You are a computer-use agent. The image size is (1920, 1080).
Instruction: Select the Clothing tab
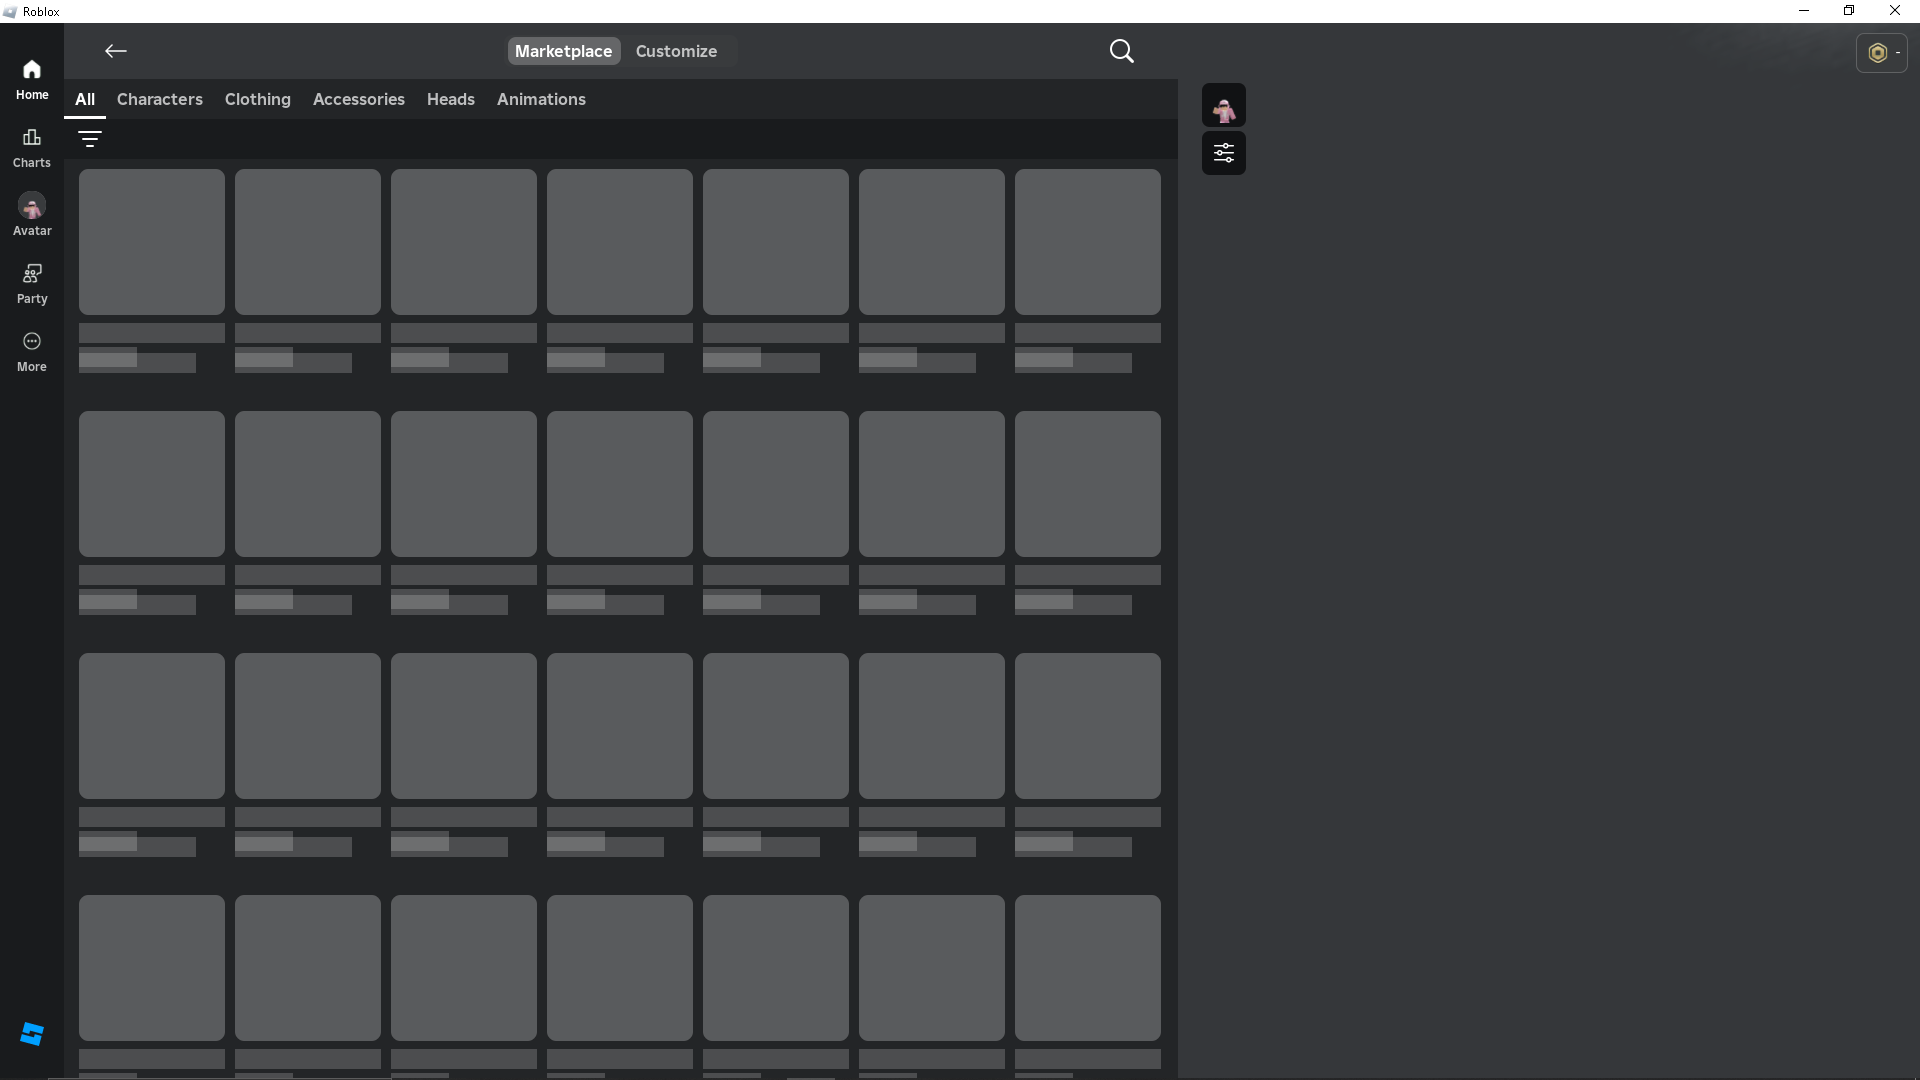258,99
